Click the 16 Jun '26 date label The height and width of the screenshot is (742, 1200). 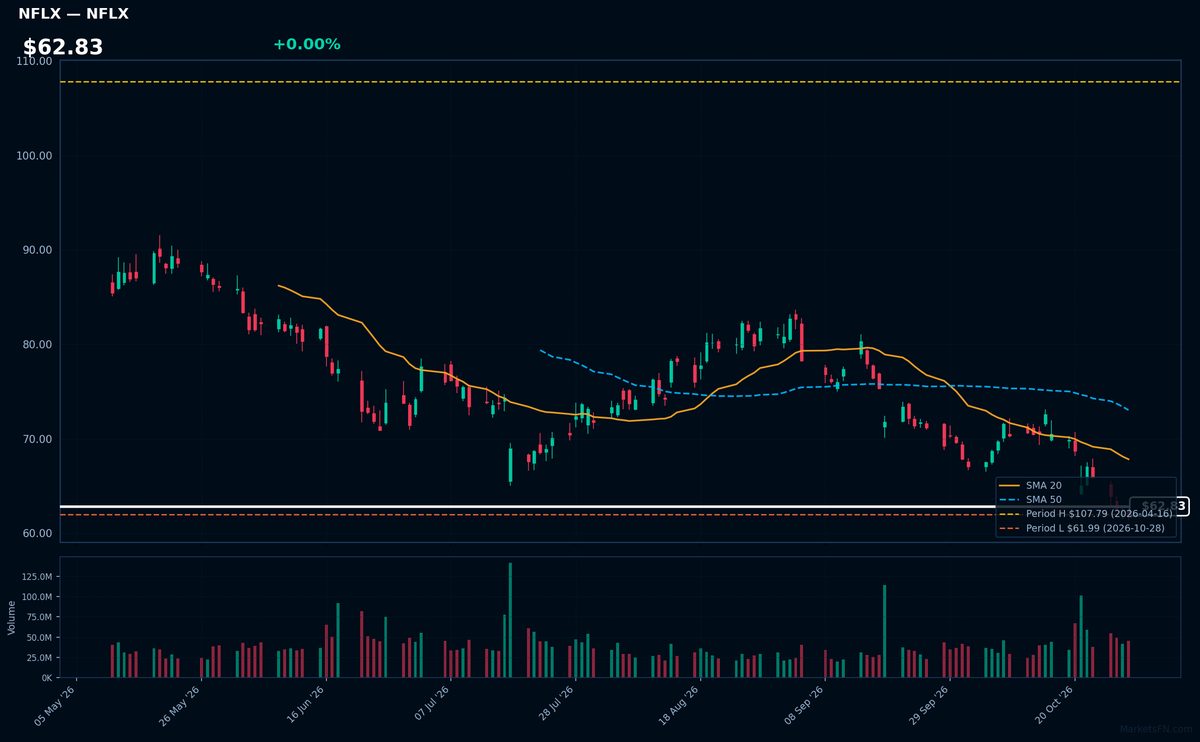tap(304, 704)
